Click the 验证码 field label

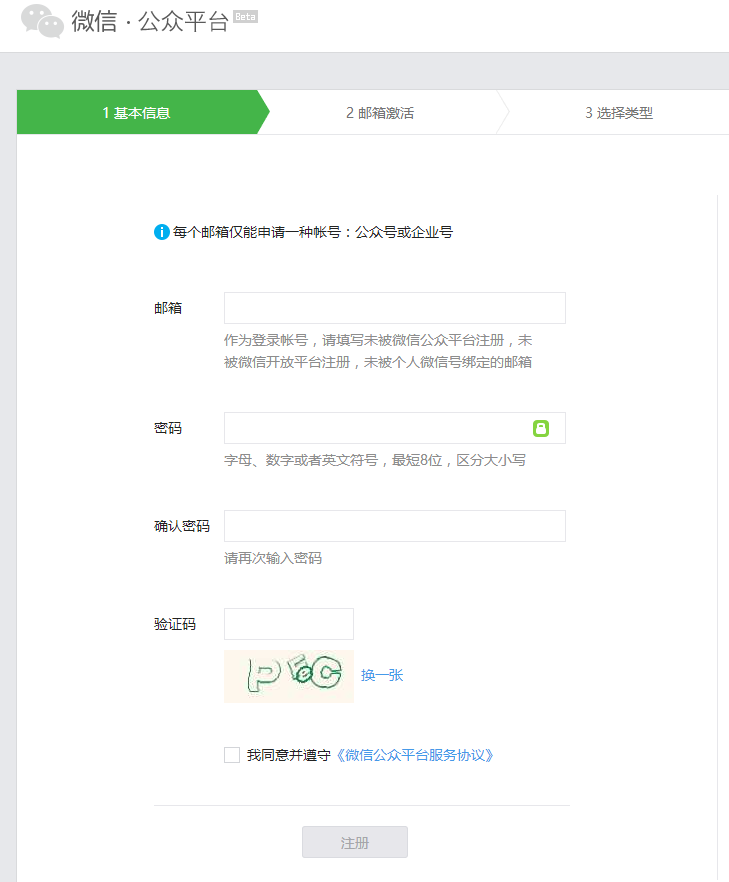pos(175,624)
